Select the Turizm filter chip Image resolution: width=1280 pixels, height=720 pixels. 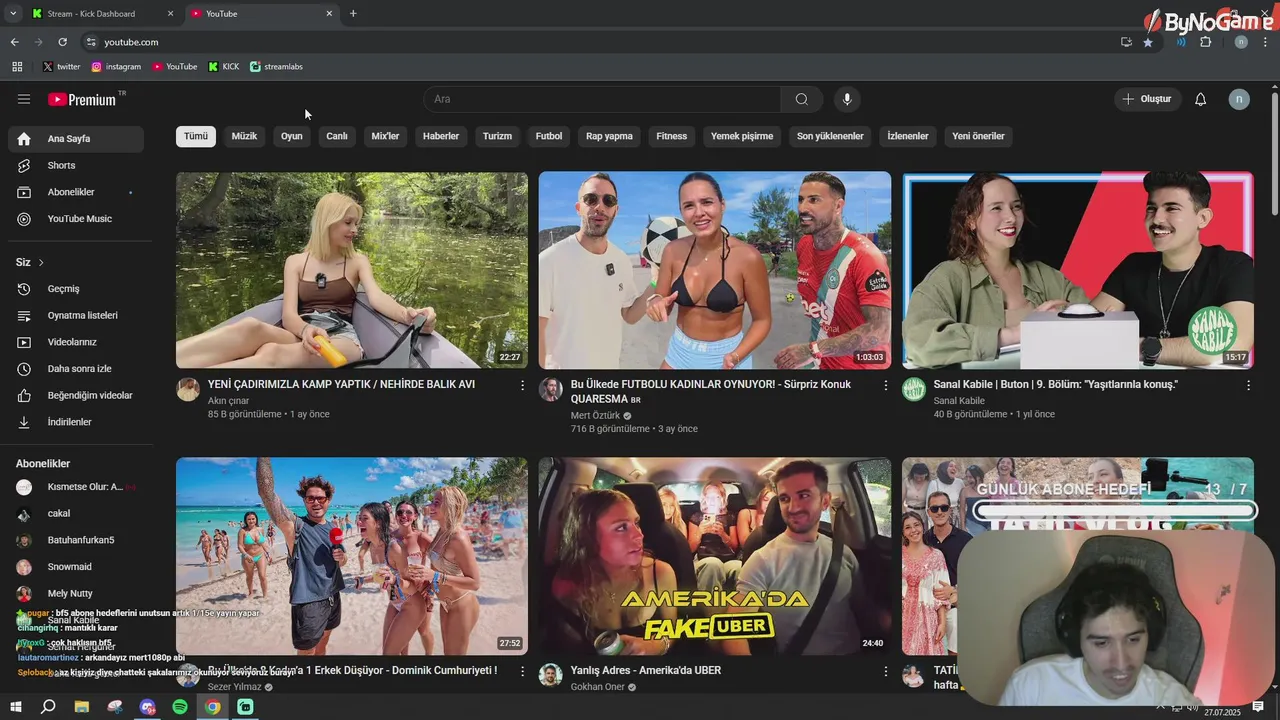pyautogui.click(x=497, y=136)
